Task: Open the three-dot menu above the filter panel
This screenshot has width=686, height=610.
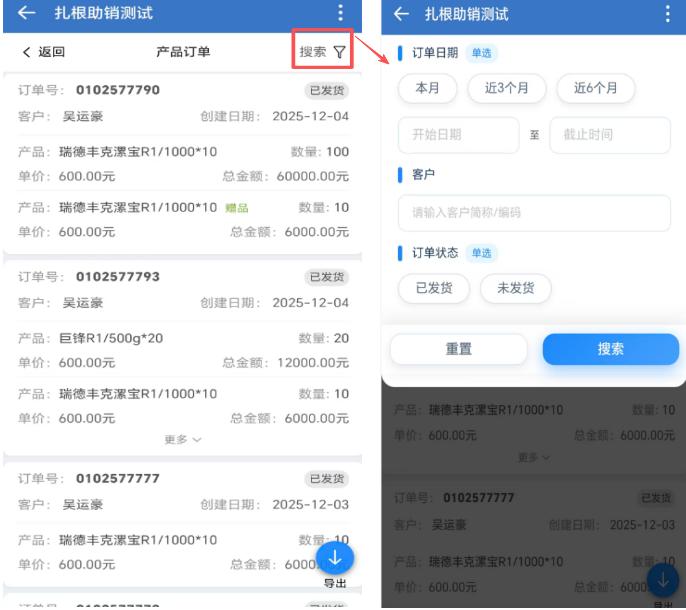Action: (x=668, y=13)
